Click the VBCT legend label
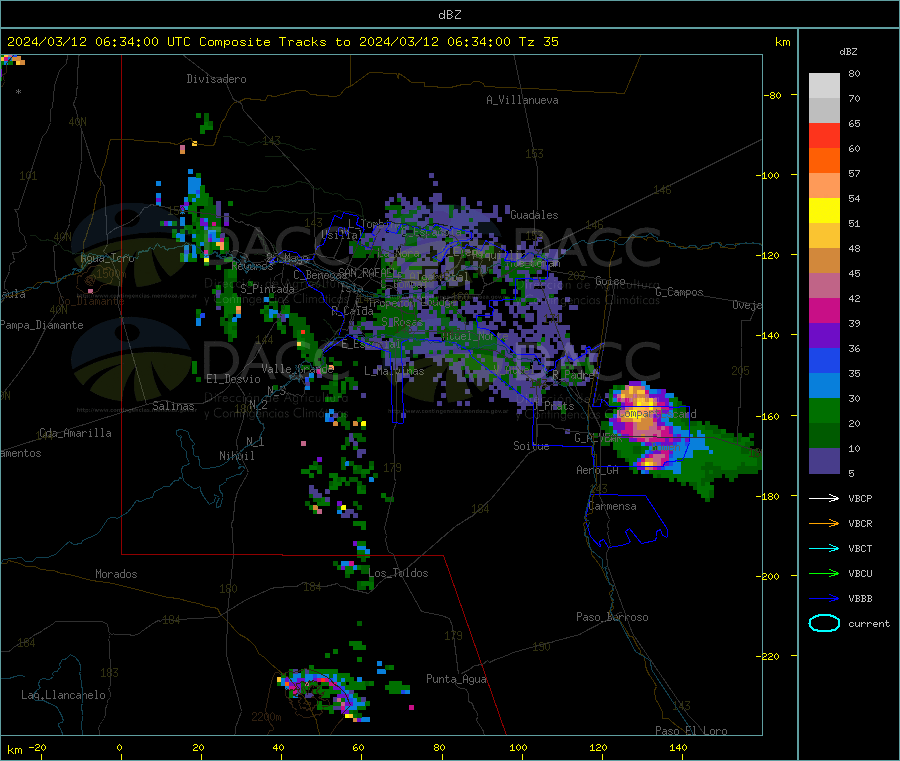Image resolution: width=900 pixels, height=761 pixels. [x=860, y=549]
